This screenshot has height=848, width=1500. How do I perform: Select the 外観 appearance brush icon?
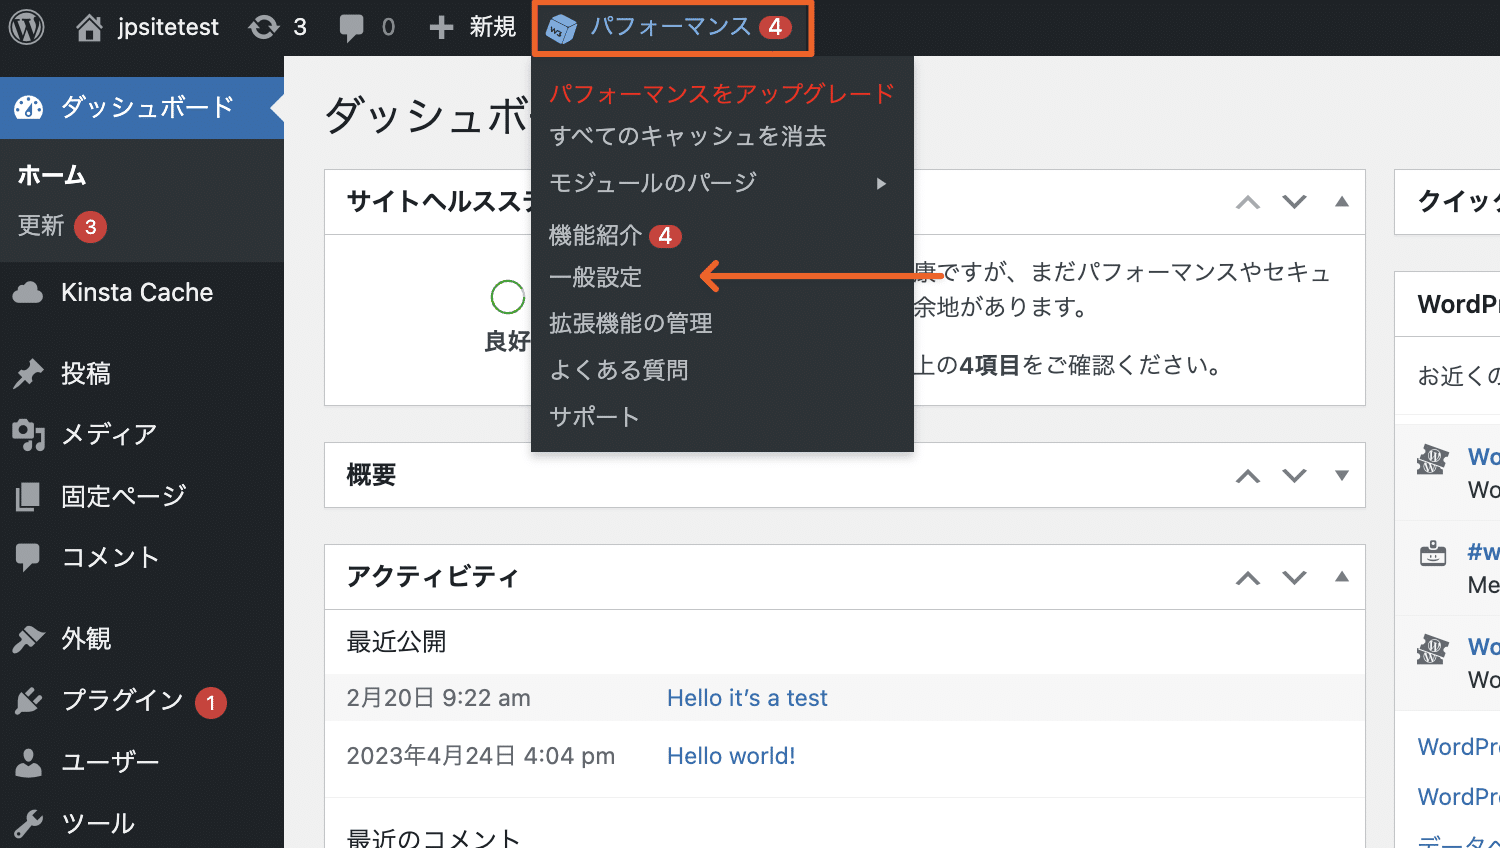coord(28,639)
